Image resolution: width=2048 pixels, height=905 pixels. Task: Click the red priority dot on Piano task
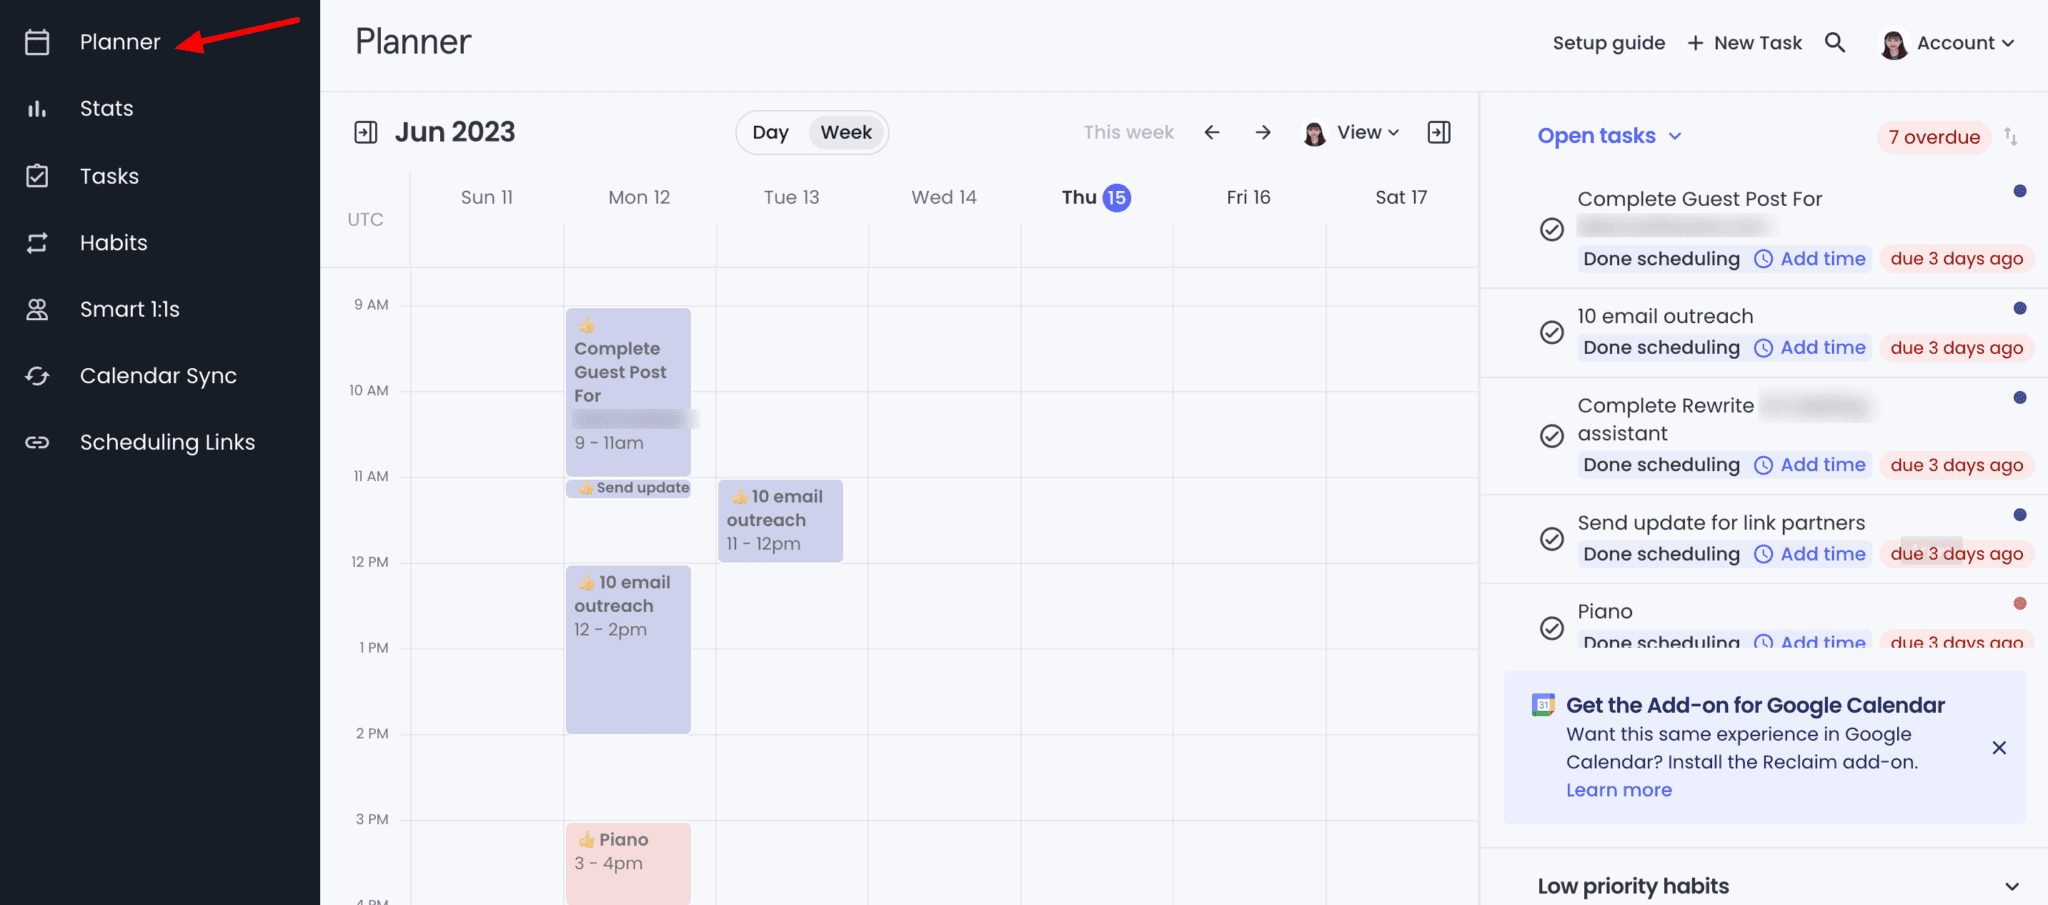(2019, 603)
